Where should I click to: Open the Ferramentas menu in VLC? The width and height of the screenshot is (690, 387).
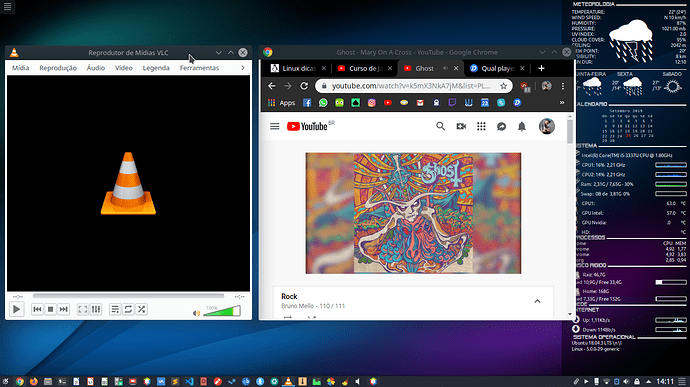tap(199, 68)
